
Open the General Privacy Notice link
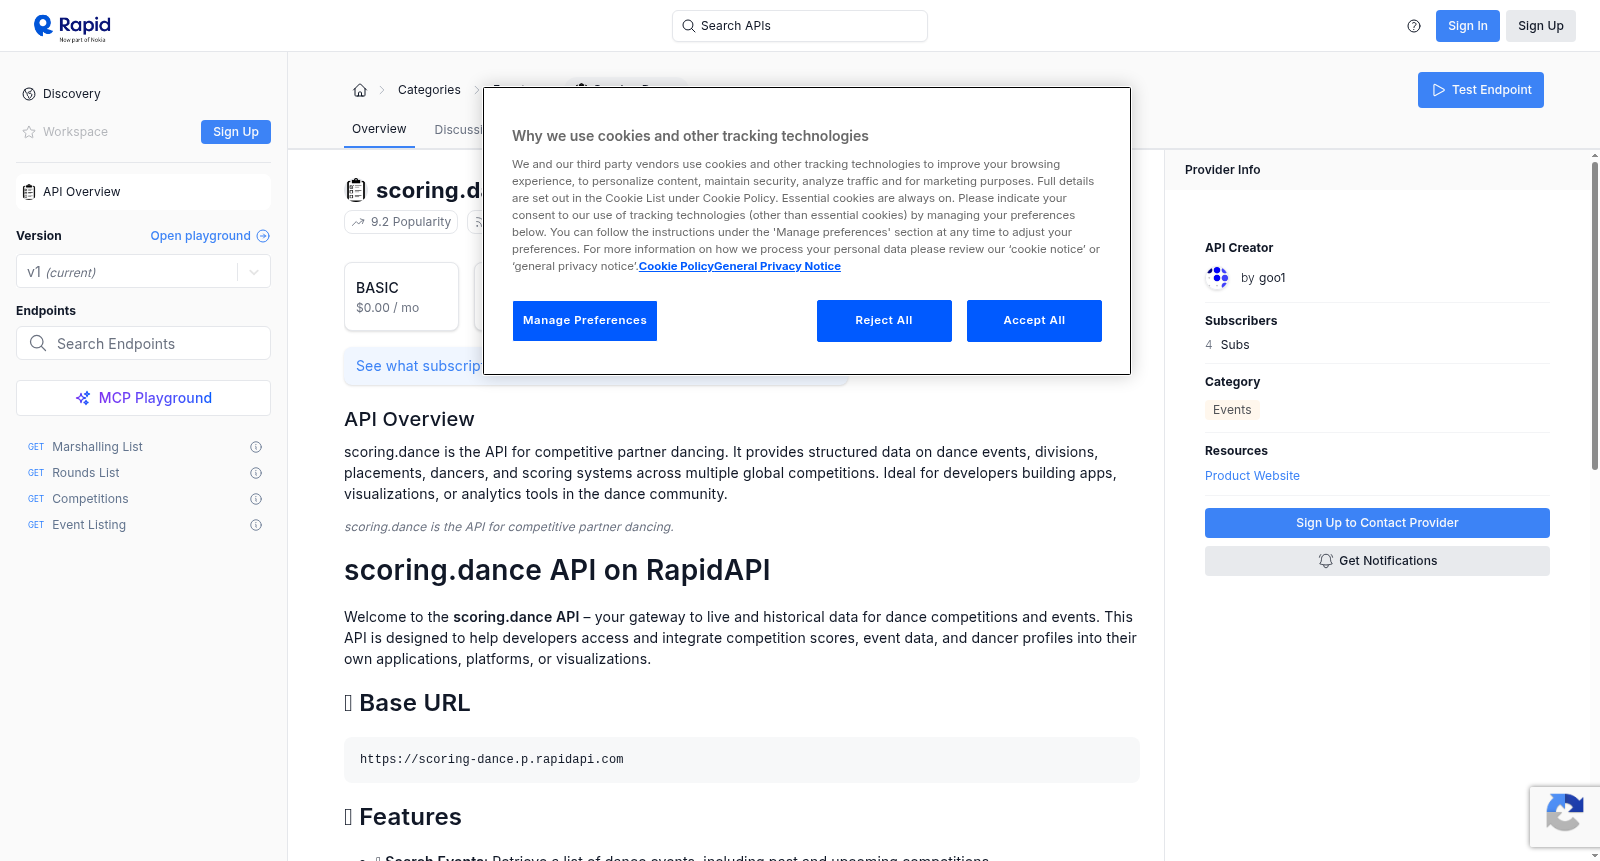(x=777, y=266)
